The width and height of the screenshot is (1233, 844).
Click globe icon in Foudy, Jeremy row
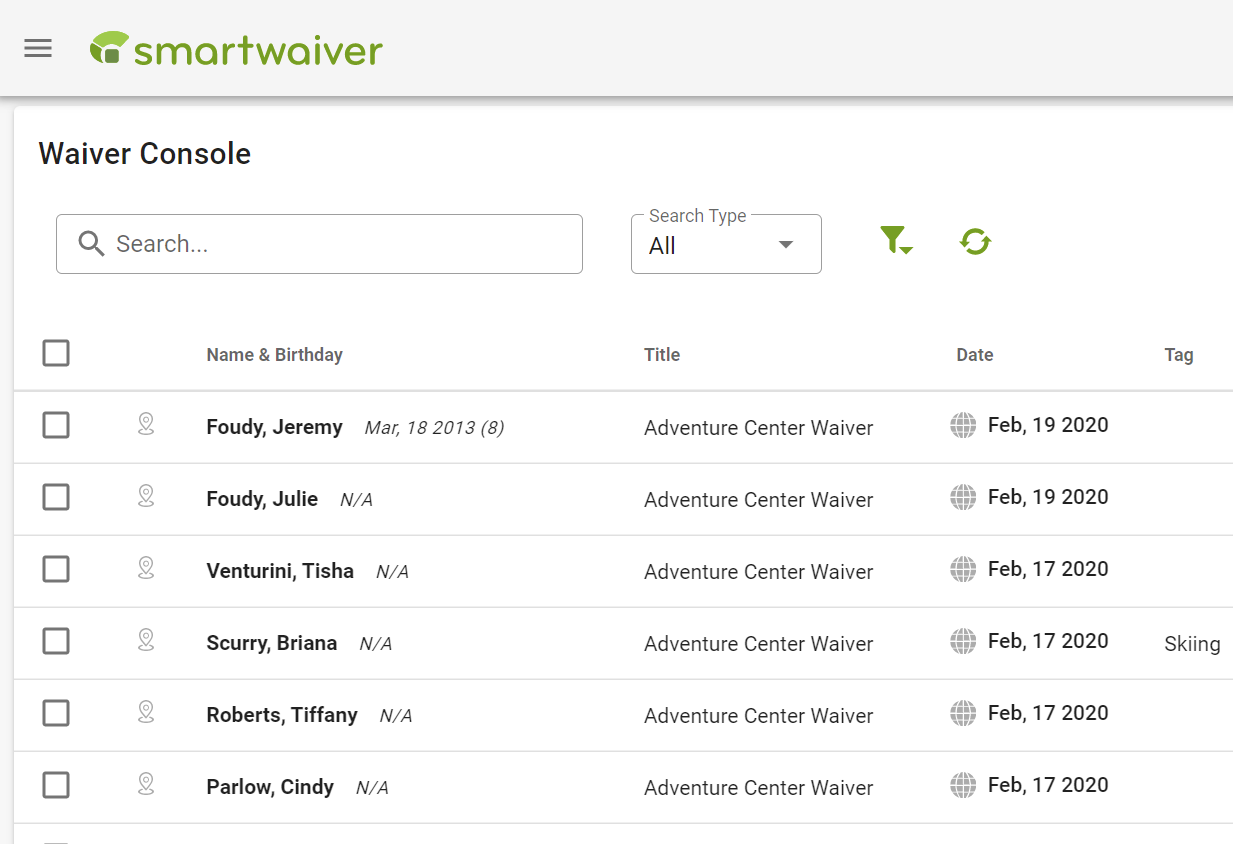(963, 426)
